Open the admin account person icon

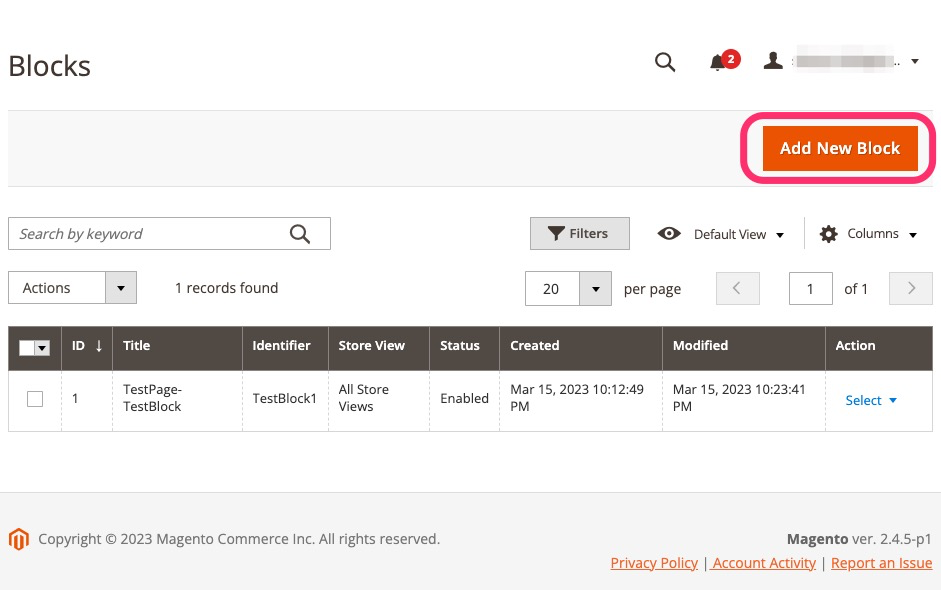coord(773,60)
